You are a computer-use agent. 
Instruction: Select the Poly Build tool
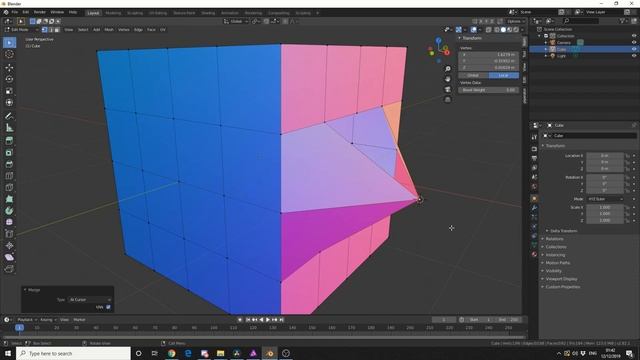pyautogui.click(x=9, y=199)
